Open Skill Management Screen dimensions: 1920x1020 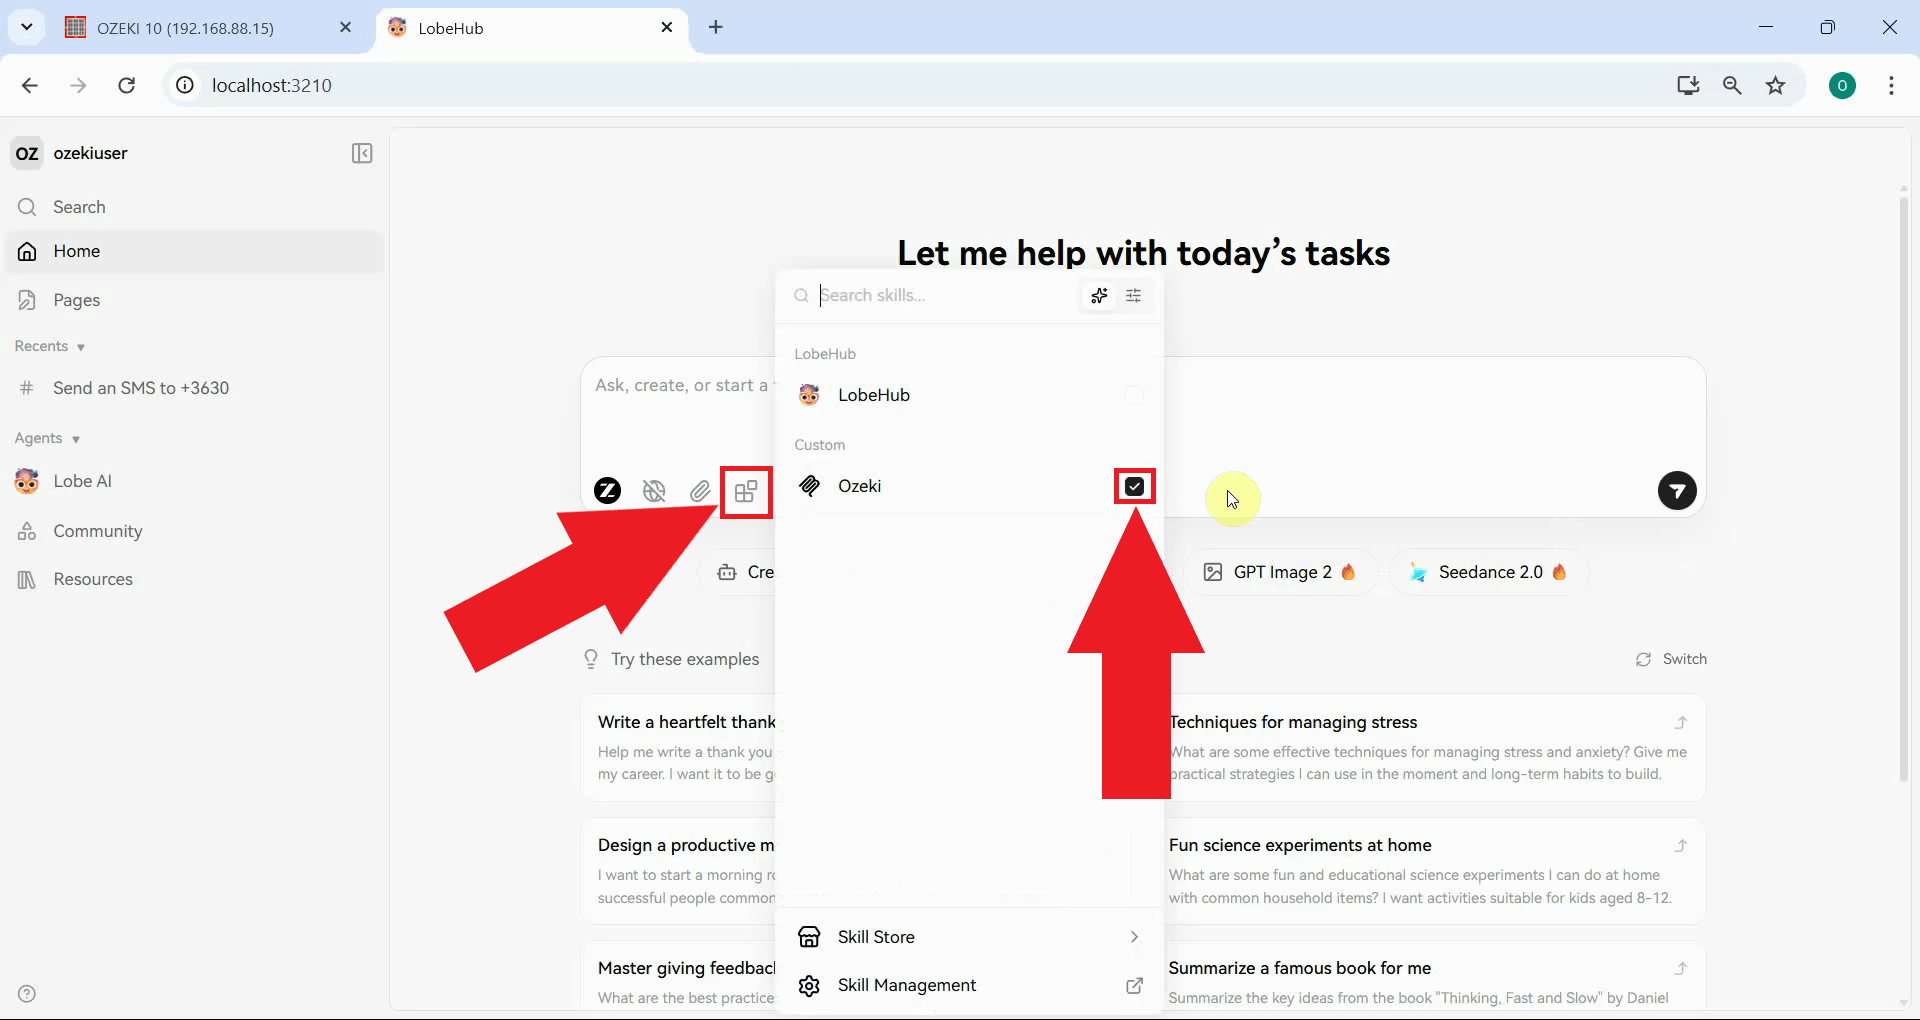tap(969, 985)
